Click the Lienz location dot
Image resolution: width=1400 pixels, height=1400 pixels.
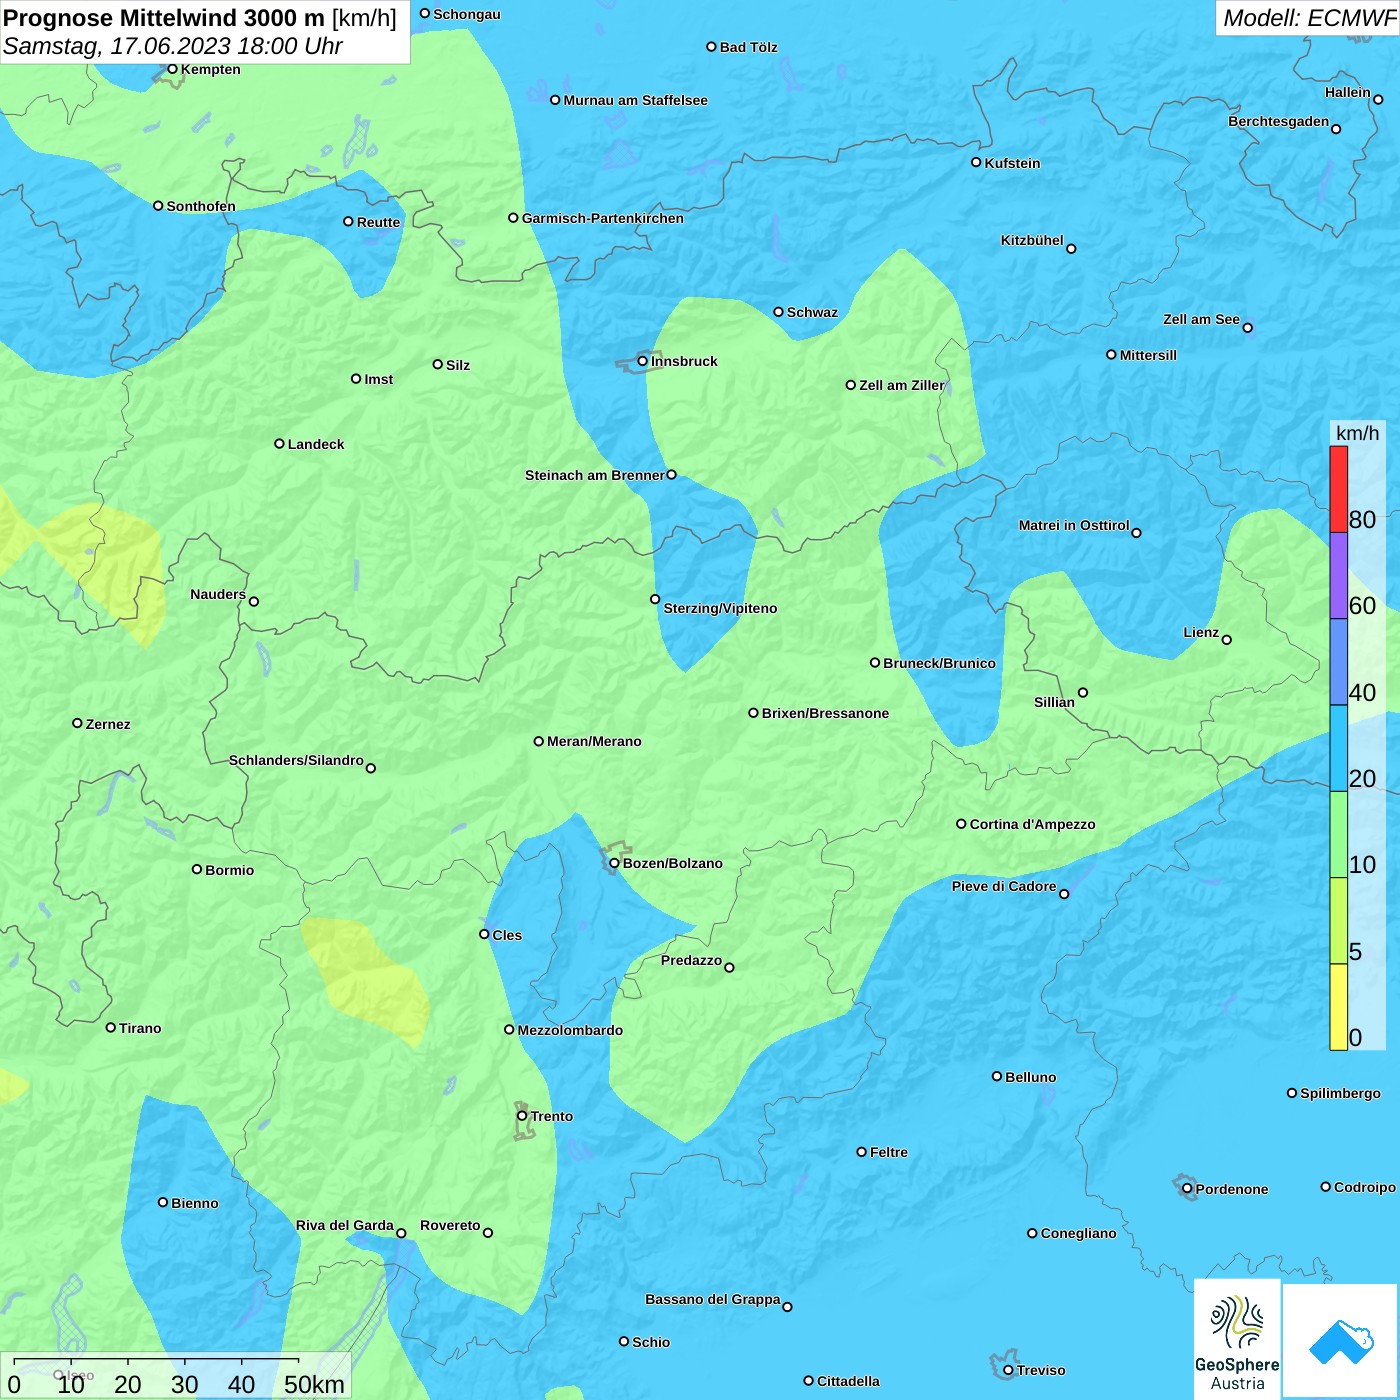click(1227, 640)
